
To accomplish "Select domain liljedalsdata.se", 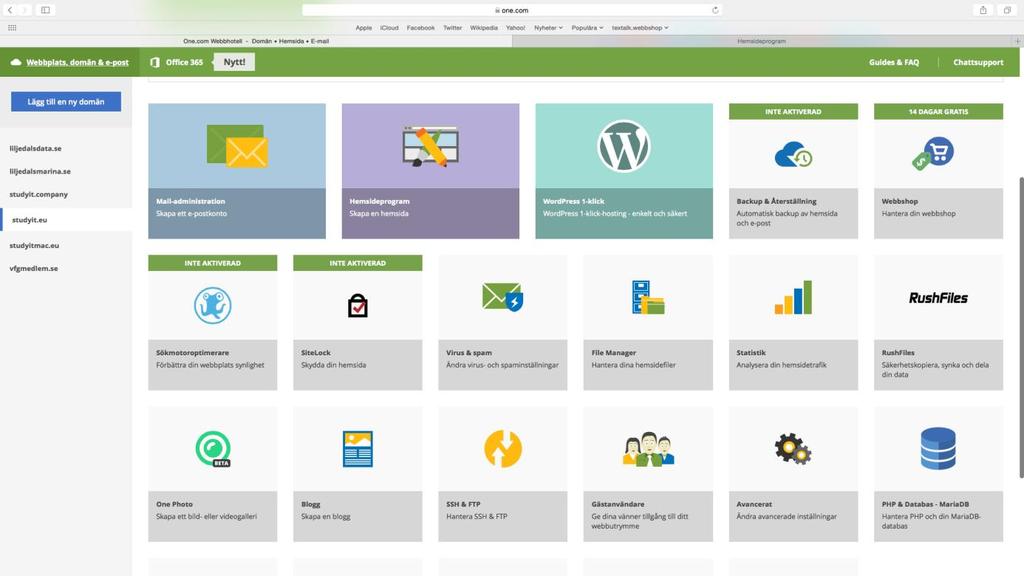I will 35,148.
